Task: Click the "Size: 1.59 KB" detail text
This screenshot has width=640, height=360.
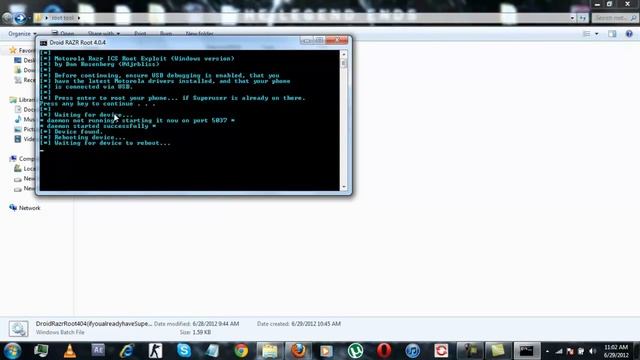Action: (x=195, y=332)
